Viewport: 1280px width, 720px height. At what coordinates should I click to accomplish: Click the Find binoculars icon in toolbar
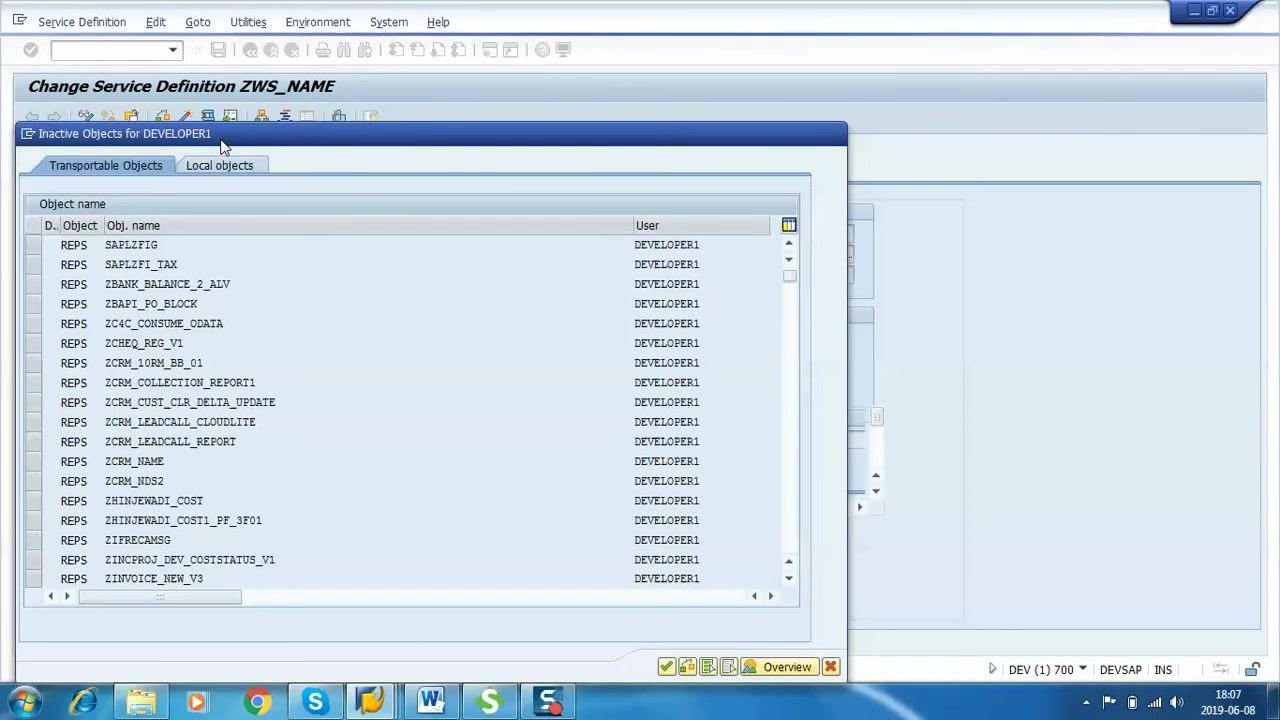click(344, 50)
